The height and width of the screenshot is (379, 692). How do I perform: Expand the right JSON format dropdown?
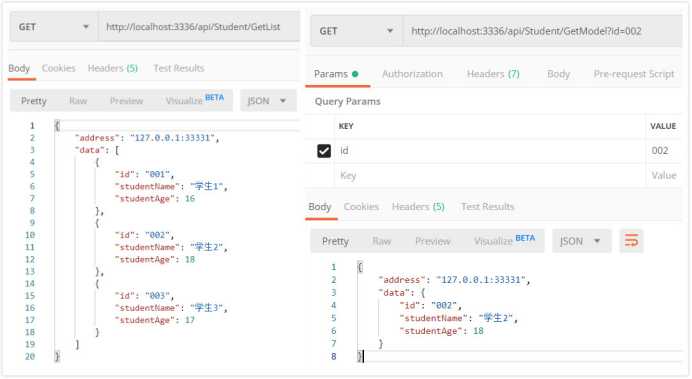(x=581, y=241)
